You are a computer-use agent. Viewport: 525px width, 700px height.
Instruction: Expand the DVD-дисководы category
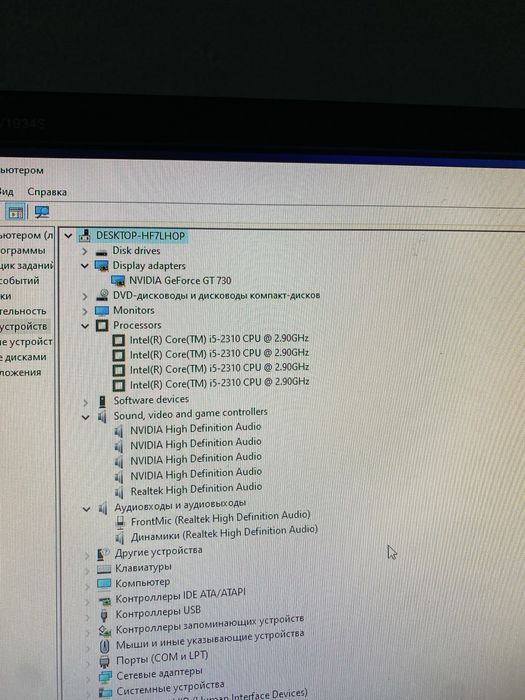pos(85,296)
